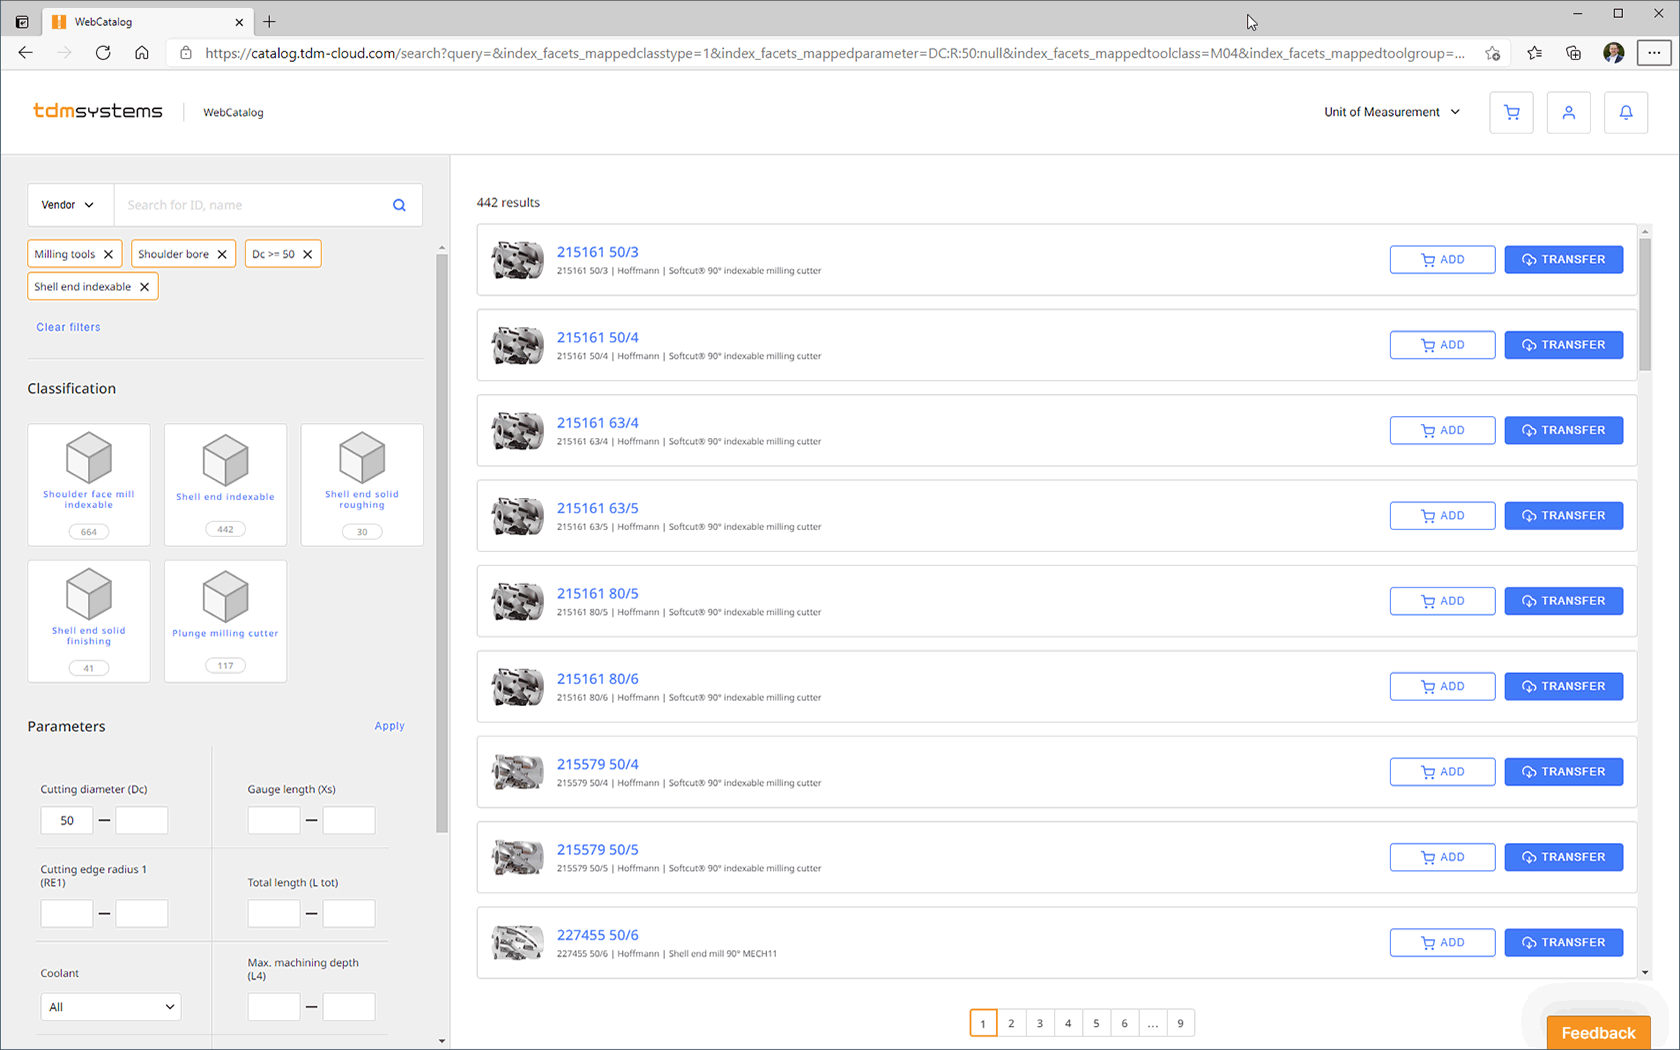The image size is (1680, 1050).
Task: Reload the page with refresh icon
Action: [103, 53]
